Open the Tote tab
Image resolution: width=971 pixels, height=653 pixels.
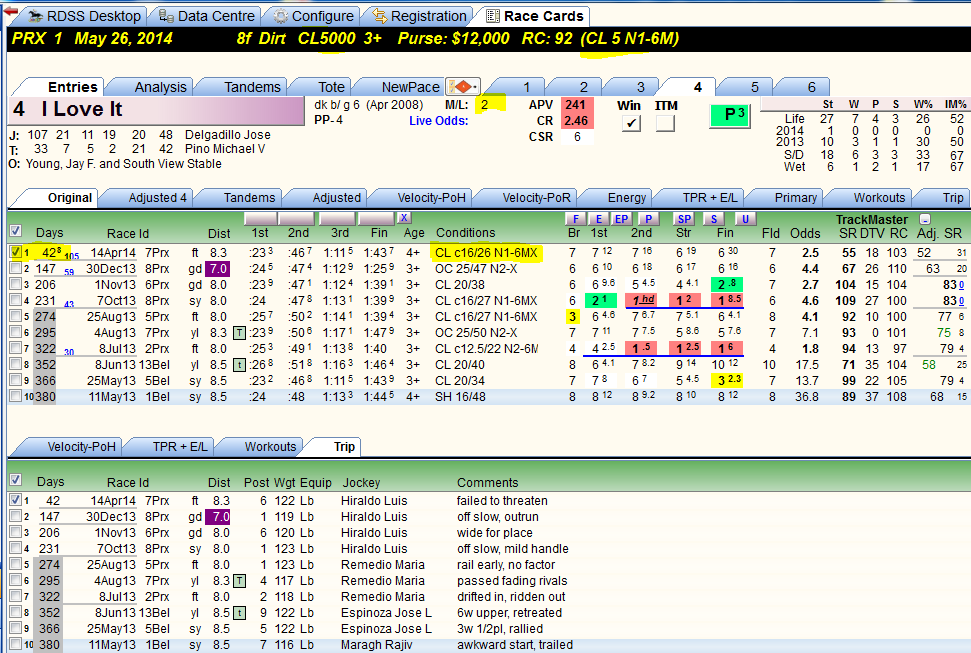pyautogui.click(x=331, y=87)
